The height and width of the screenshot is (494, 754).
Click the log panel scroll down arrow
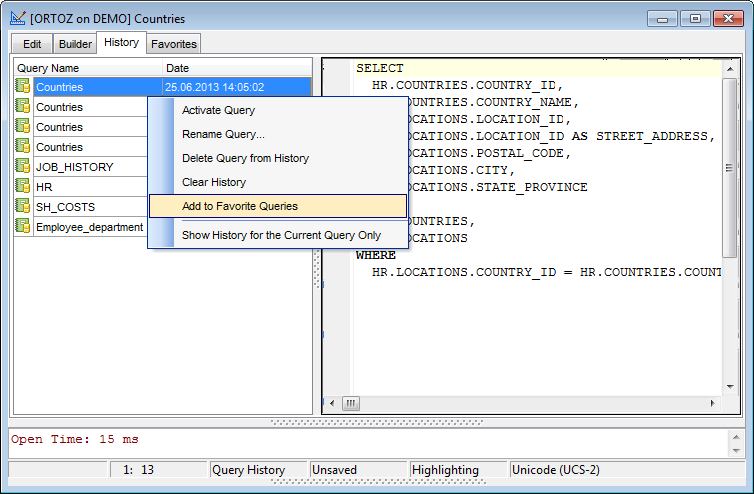click(x=736, y=451)
